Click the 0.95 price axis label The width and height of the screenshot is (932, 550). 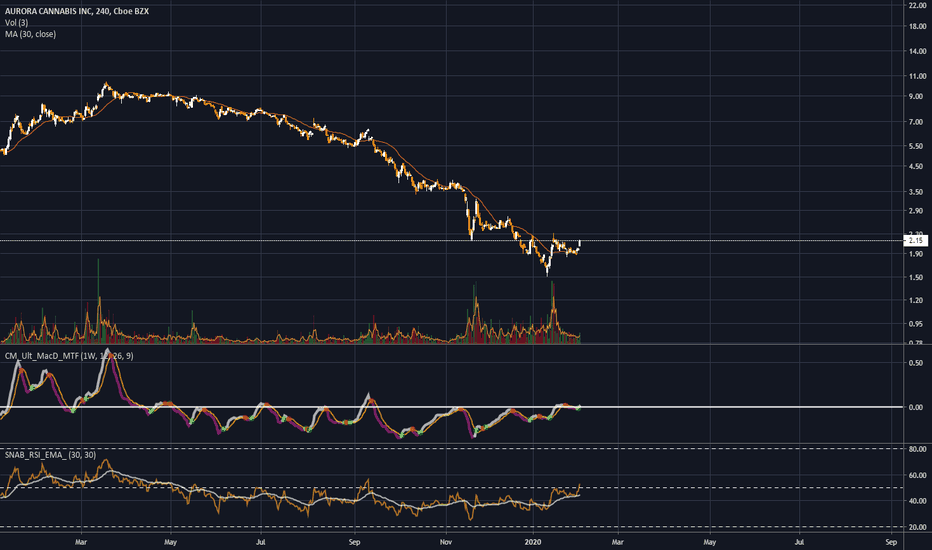tap(915, 324)
